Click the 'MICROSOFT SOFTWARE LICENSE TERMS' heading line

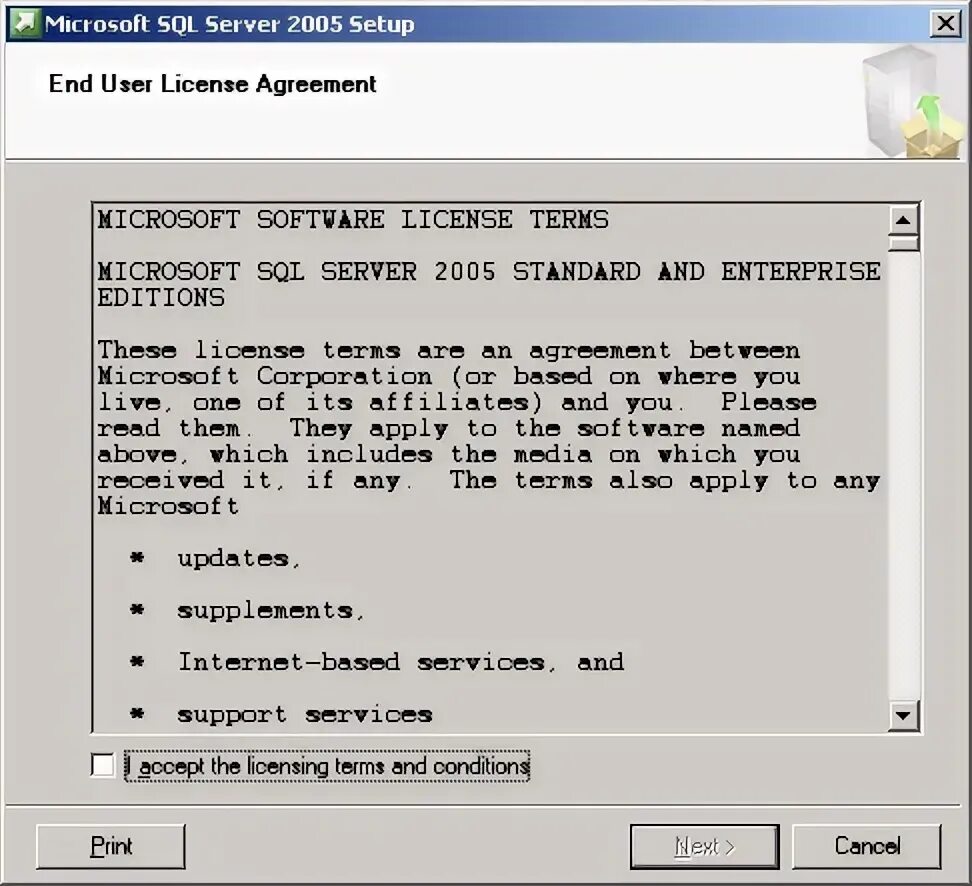353,220
